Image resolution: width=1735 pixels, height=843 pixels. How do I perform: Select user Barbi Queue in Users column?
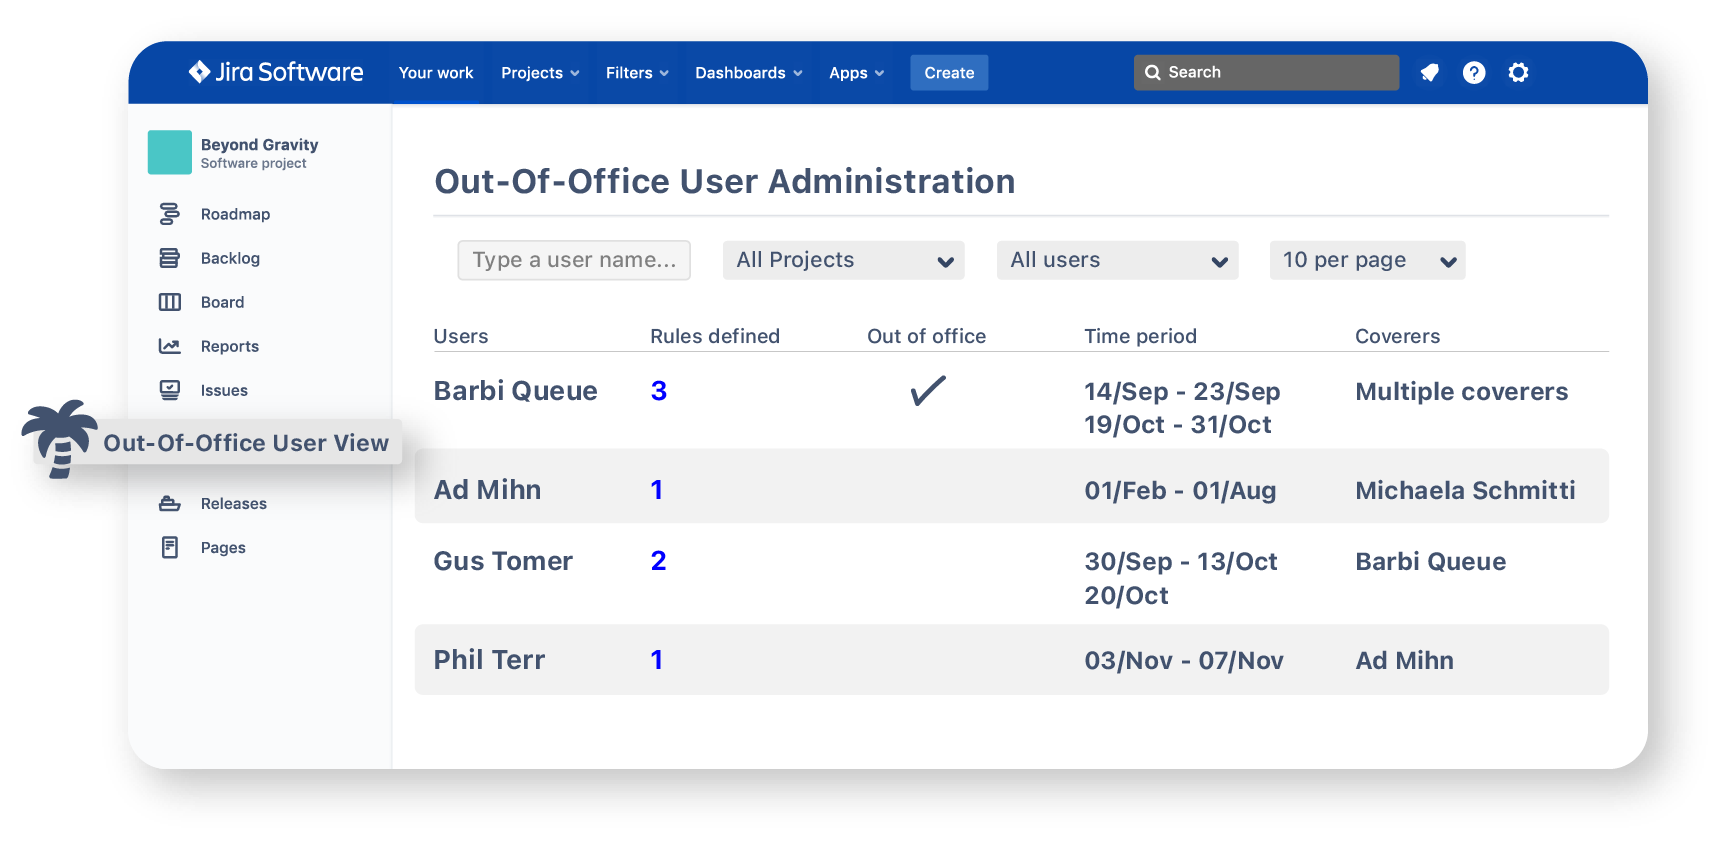pyautogui.click(x=515, y=391)
